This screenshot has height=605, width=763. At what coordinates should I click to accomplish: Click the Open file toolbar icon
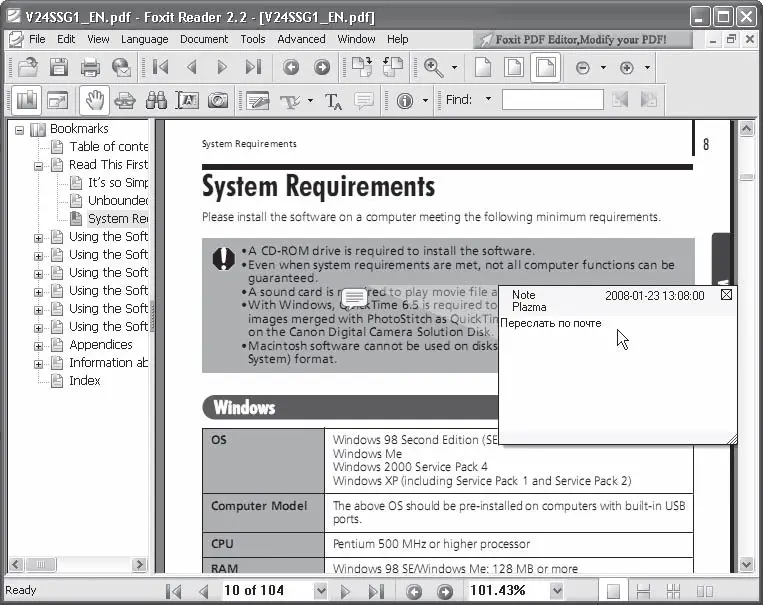pyautogui.click(x=28, y=68)
